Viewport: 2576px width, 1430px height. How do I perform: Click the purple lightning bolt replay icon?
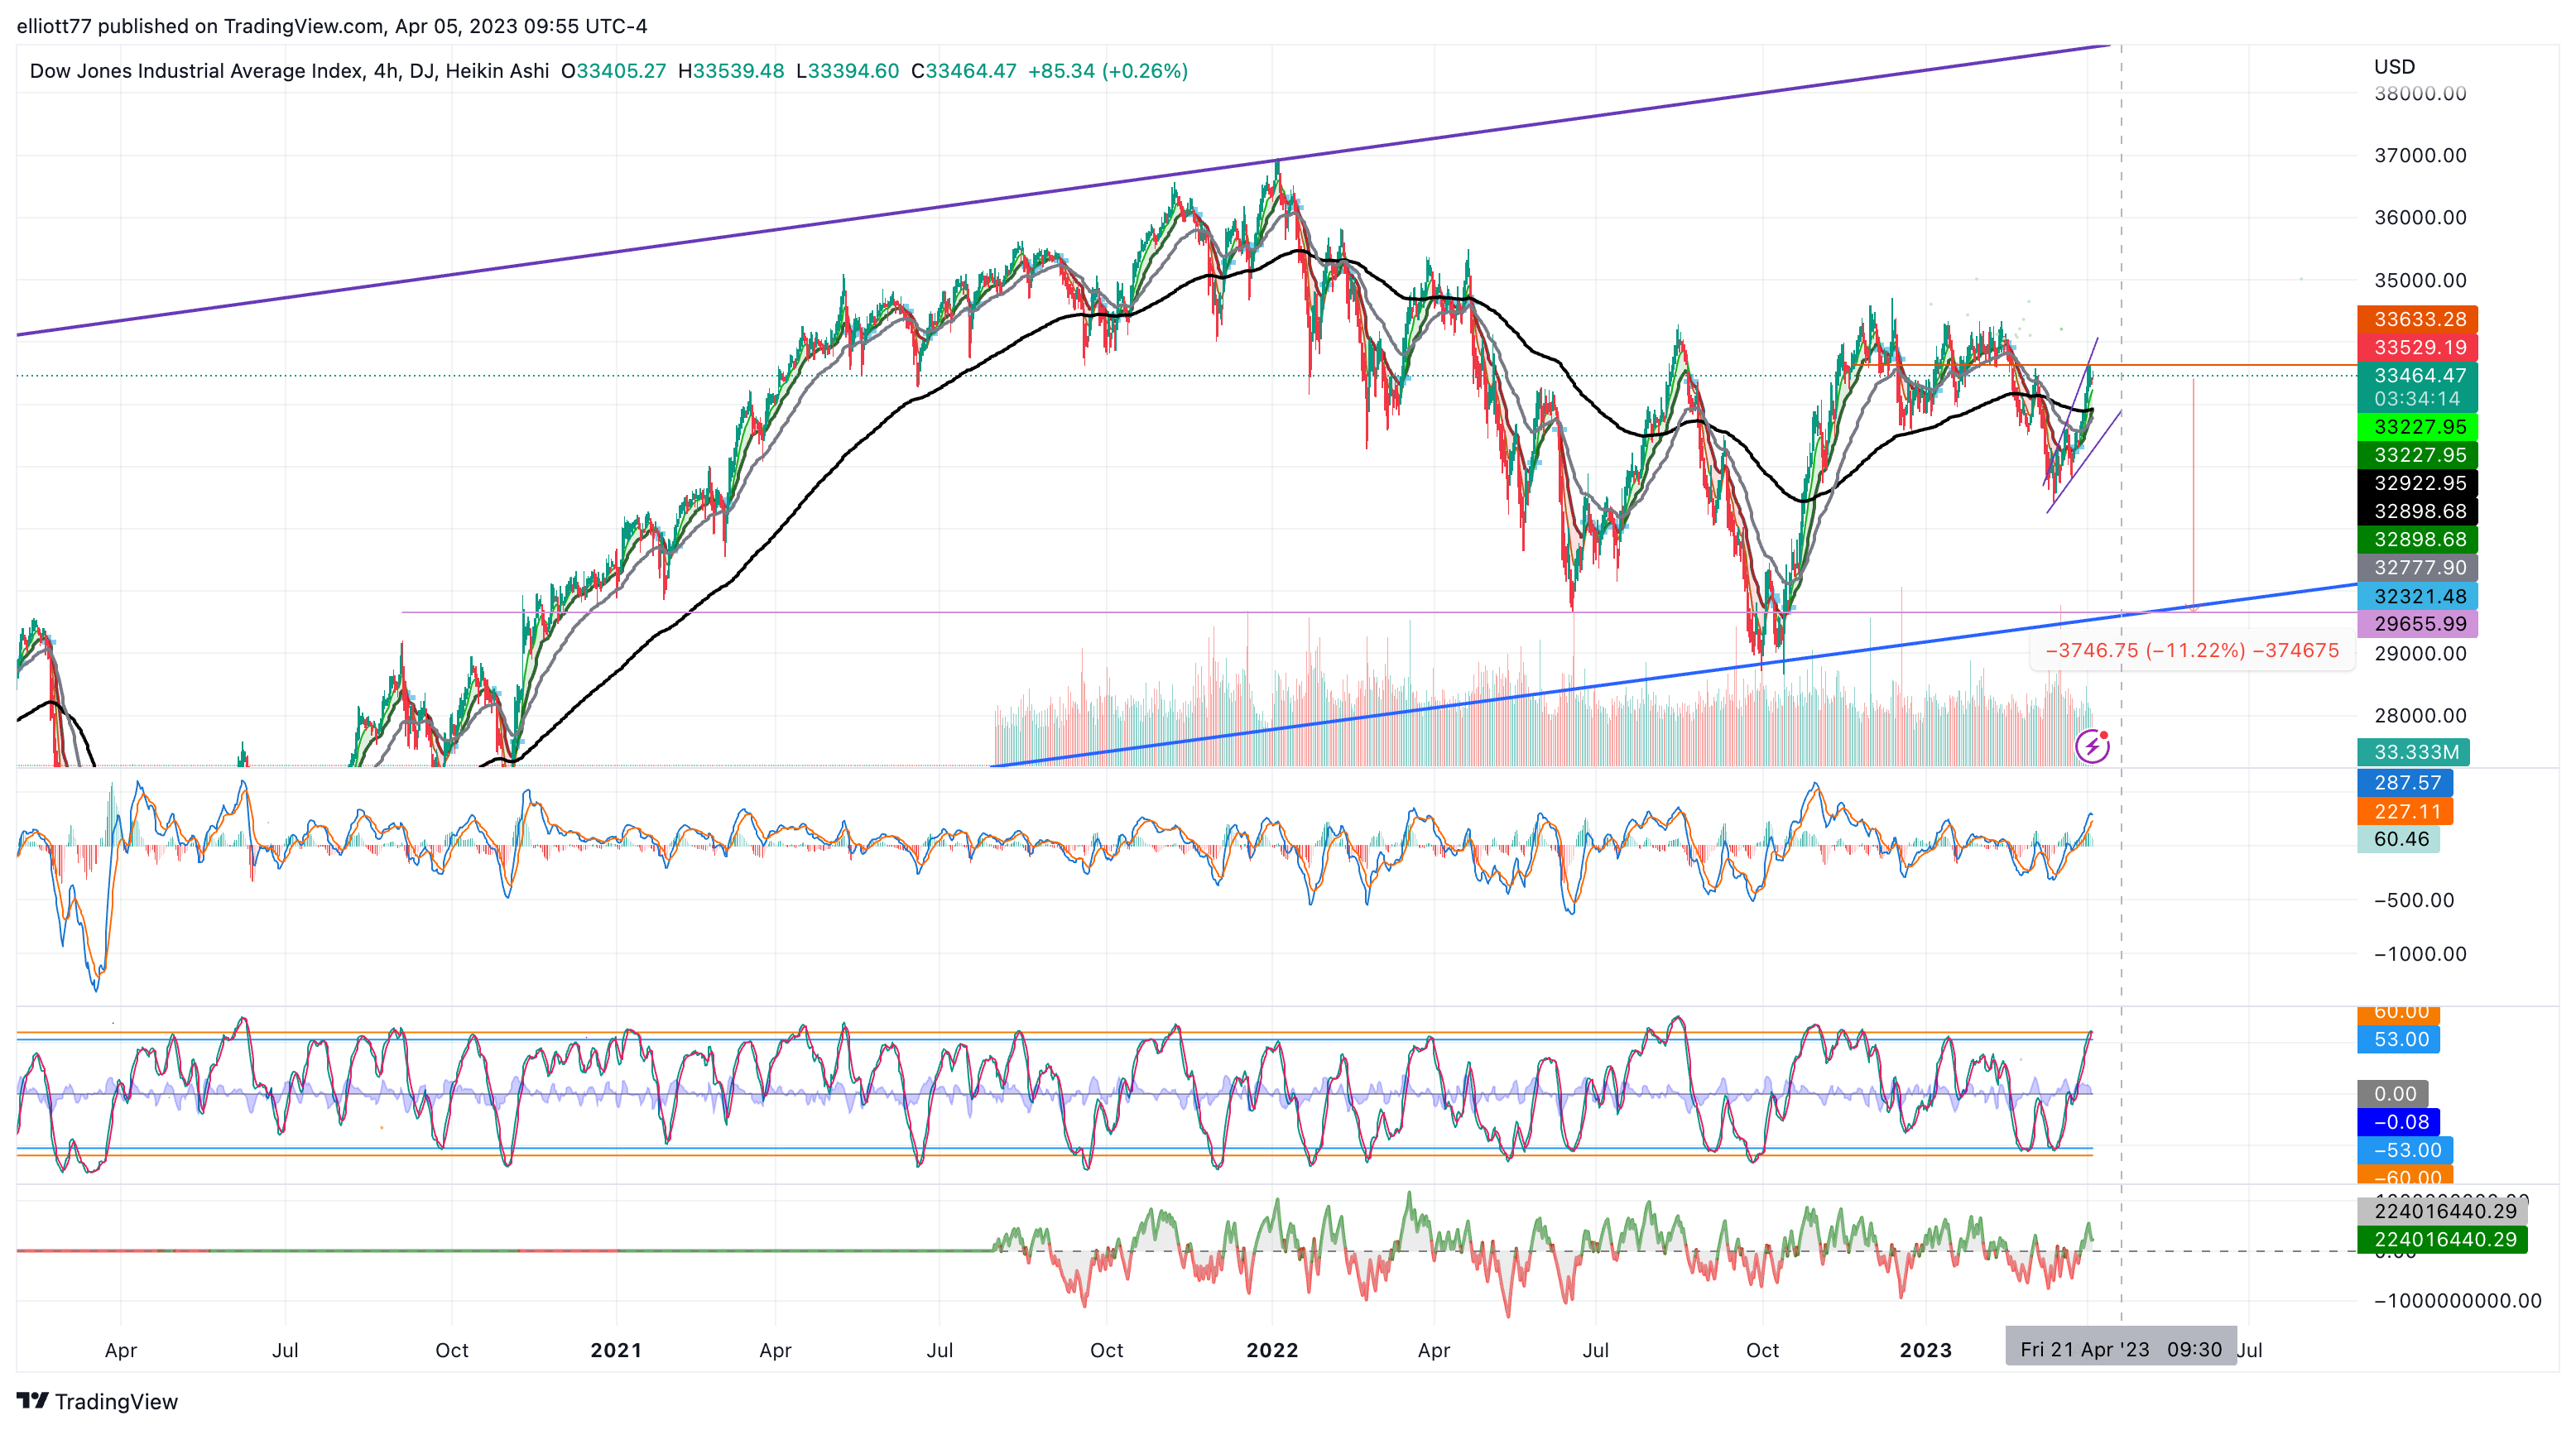coord(2092,746)
